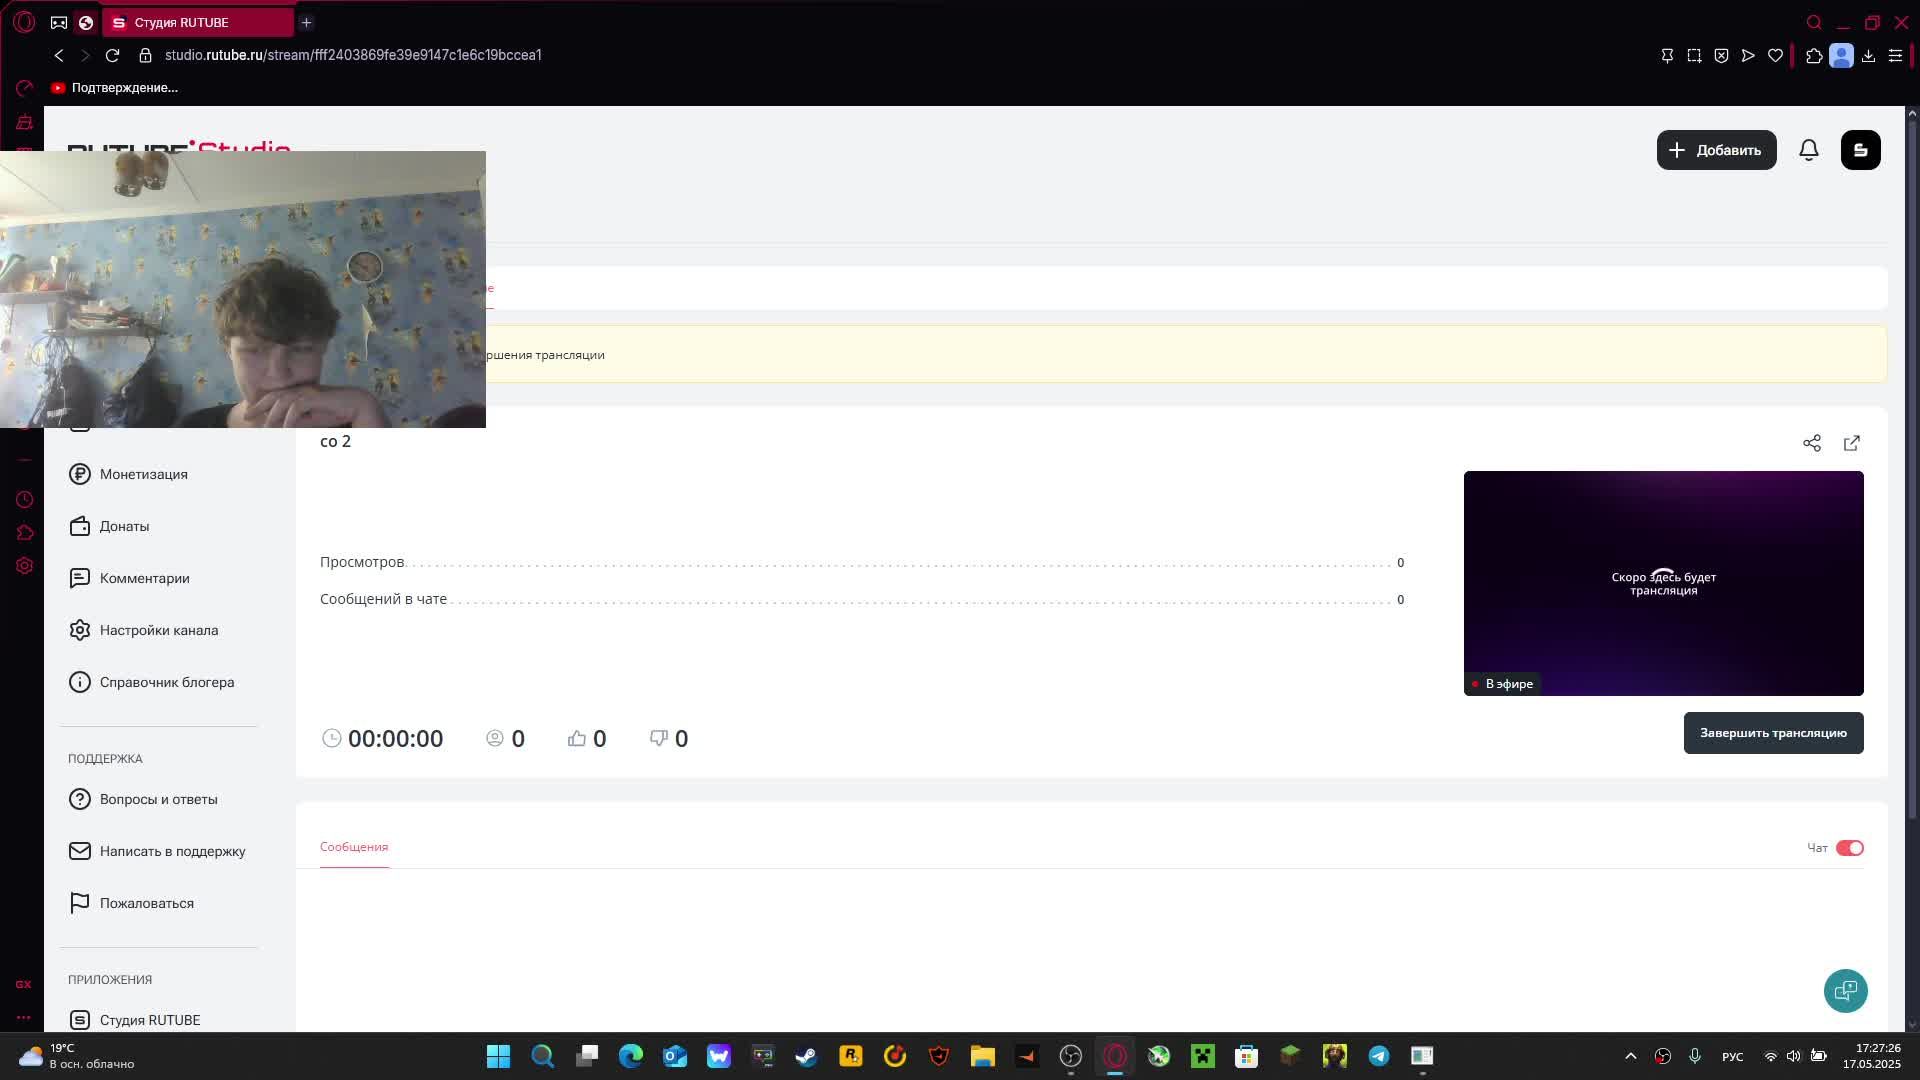
Task: Open Настройки канала page
Action: (159, 630)
